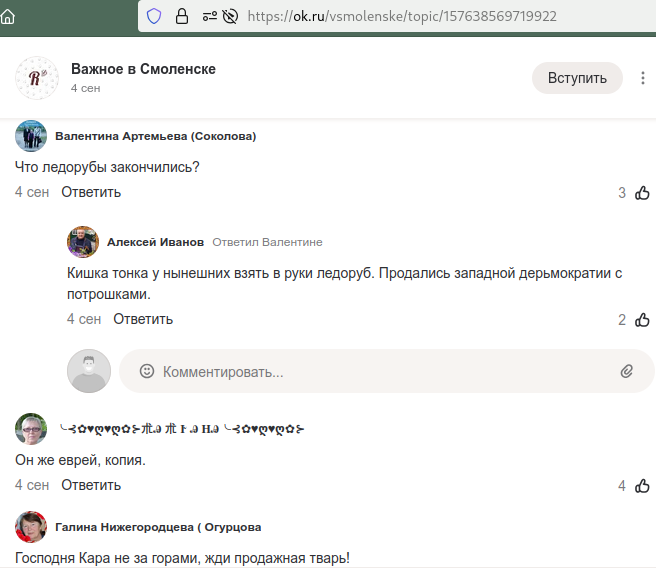The height and width of the screenshot is (569, 656).
Task: Reply to the 'Что ледорубы закончились?' comment
Action: 91,192
